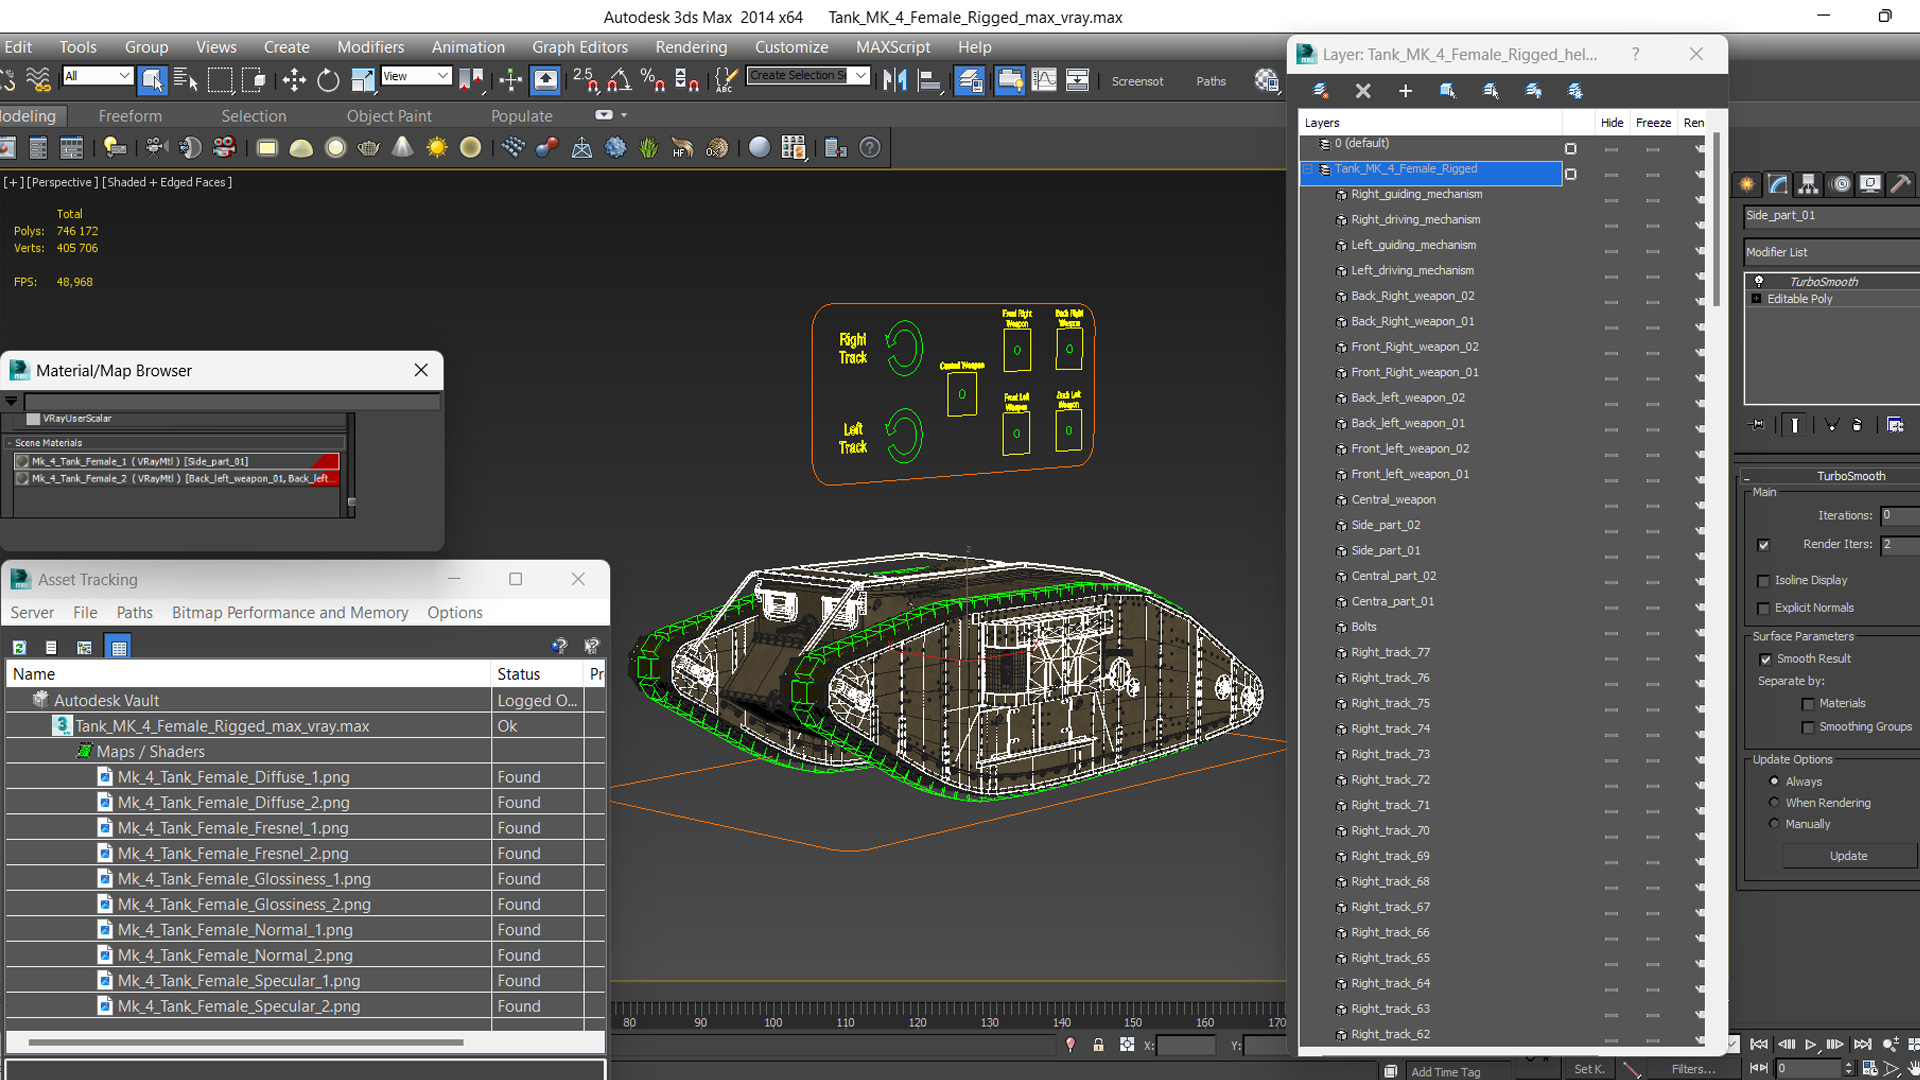Viewport: 1920px width, 1080px height.
Task: Click the Update button in modifier panel
Action: [1846, 856]
